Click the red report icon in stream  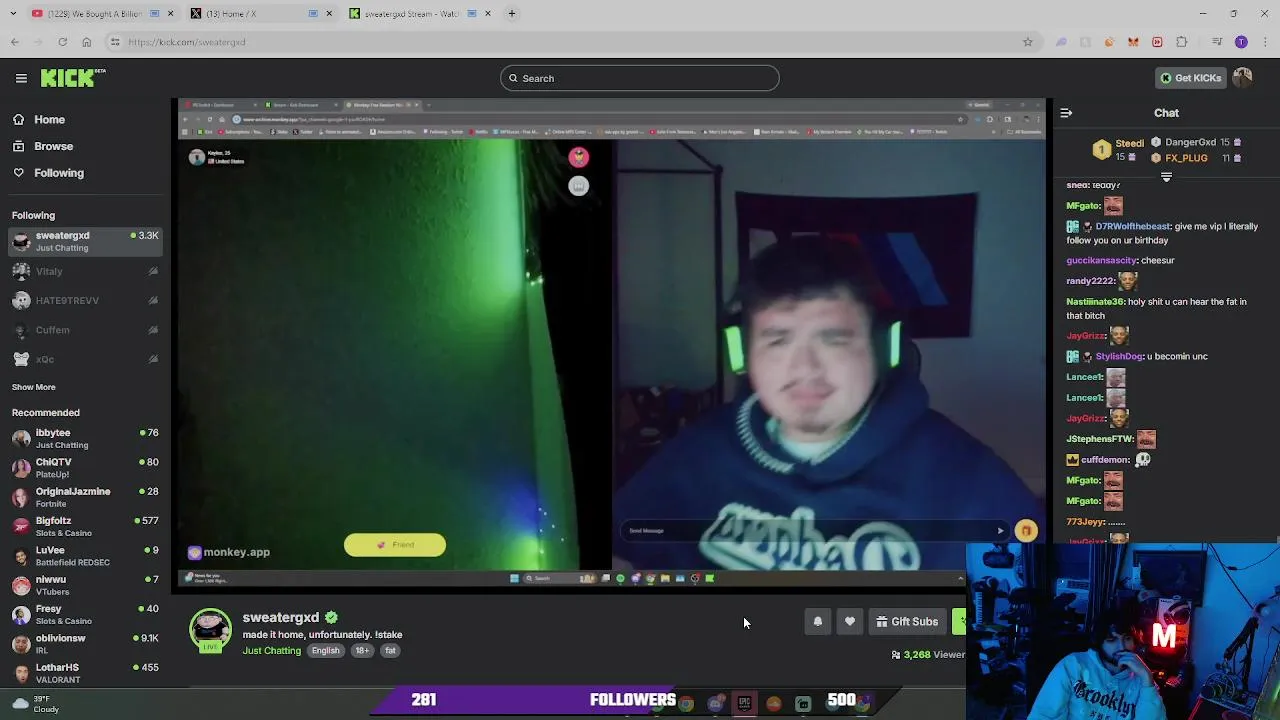579,157
